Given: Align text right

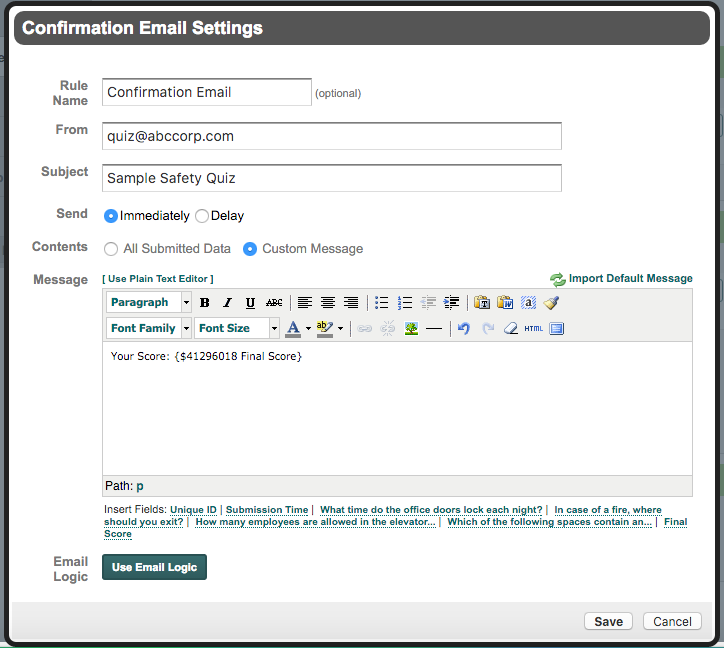Looking at the screenshot, I should click(x=351, y=303).
